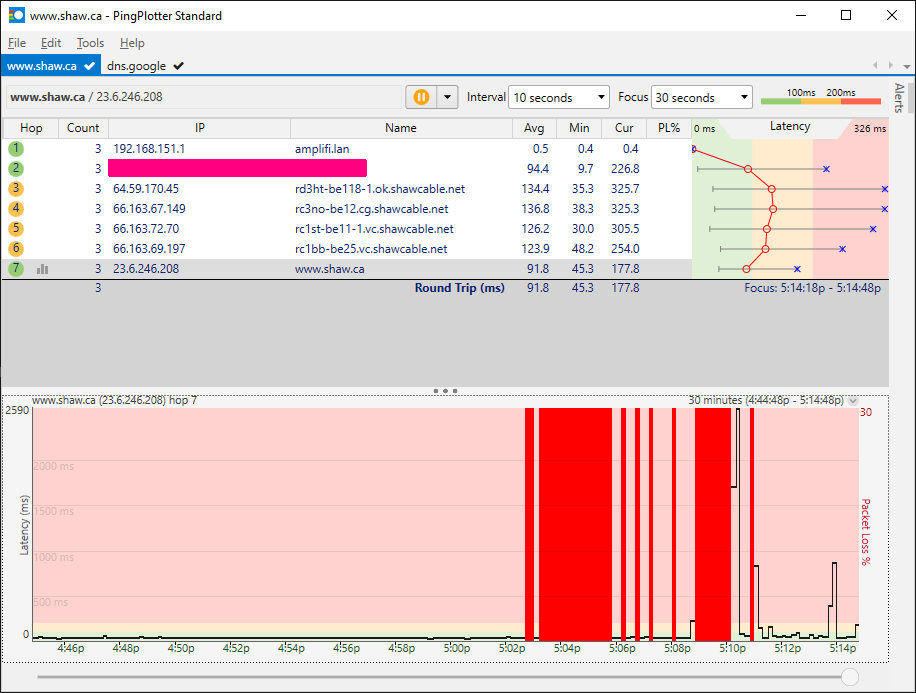Open the Edit menu

click(x=51, y=43)
